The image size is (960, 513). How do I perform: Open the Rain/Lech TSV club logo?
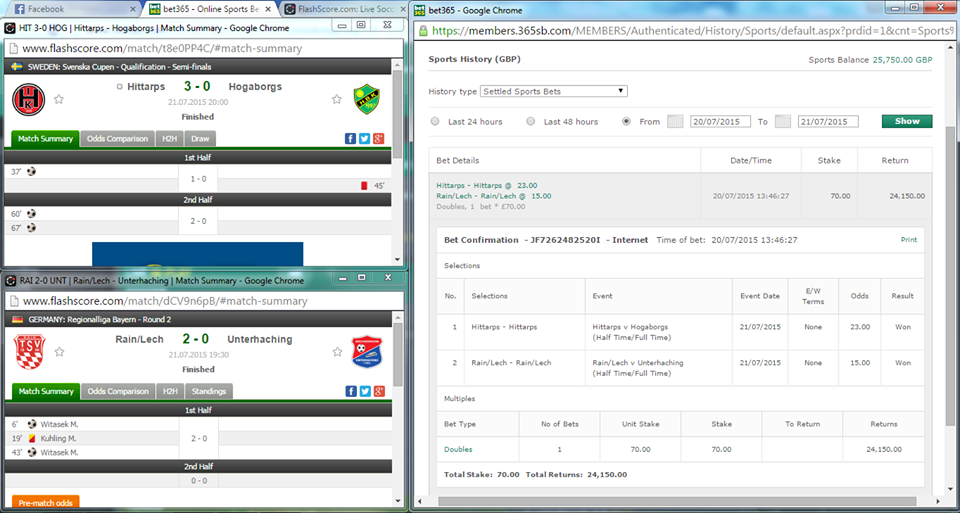click(x=29, y=352)
